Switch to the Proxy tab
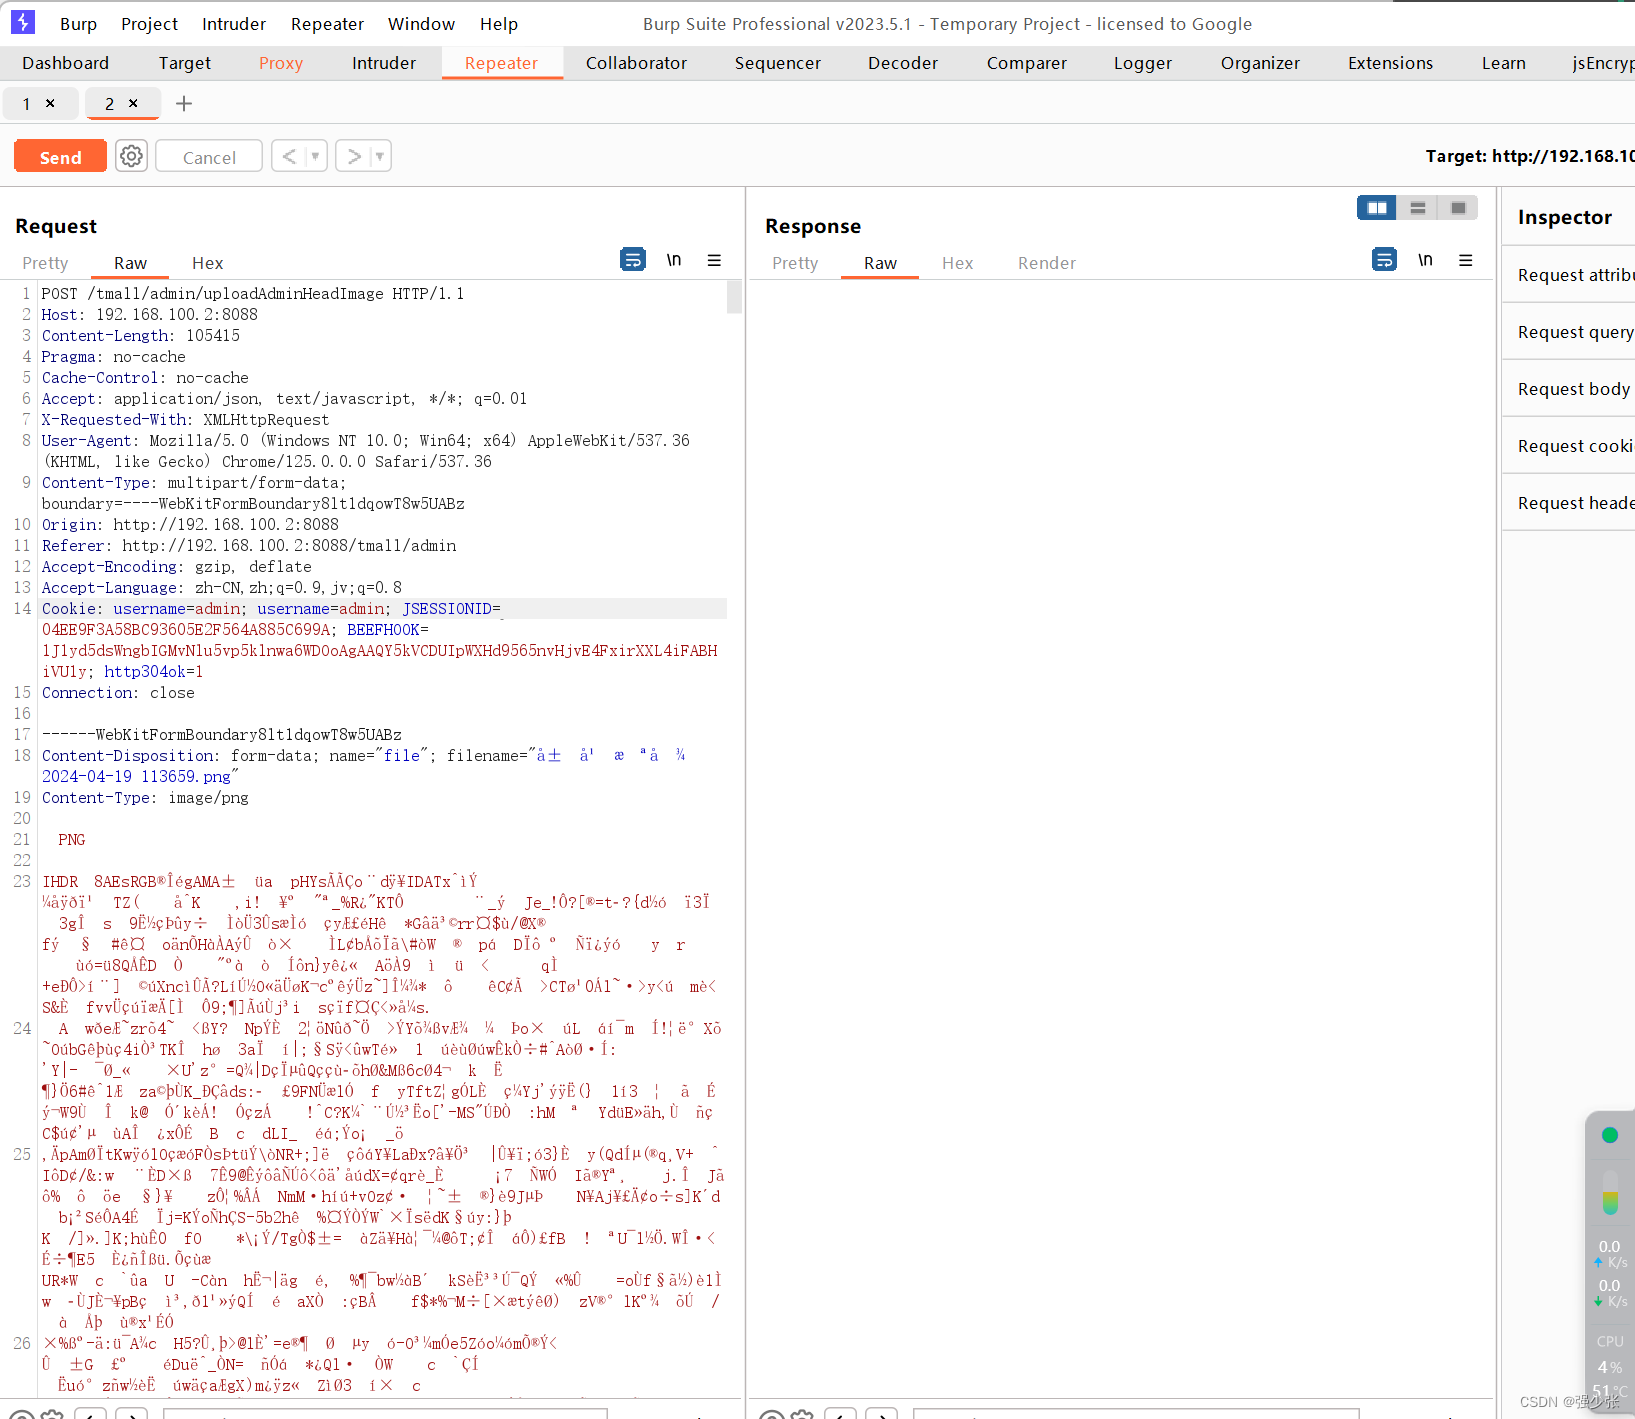 click(280, 63)
